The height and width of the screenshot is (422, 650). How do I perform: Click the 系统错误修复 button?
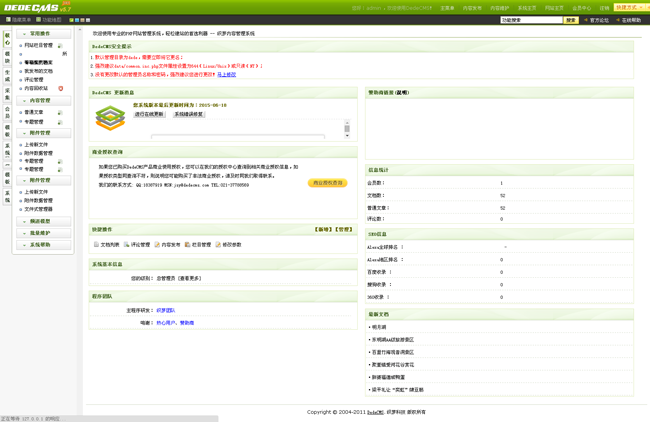[189, 114]
